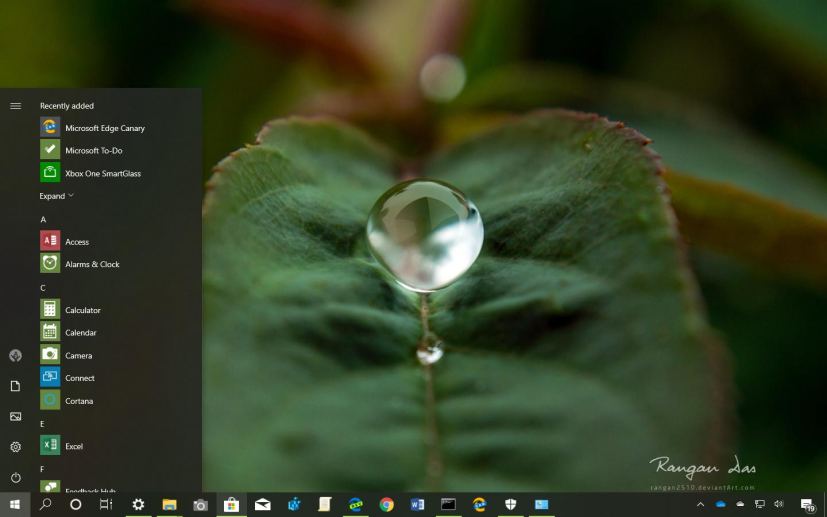
Task: Open the Camera app in the list
Action: click(x=78, y=355)
